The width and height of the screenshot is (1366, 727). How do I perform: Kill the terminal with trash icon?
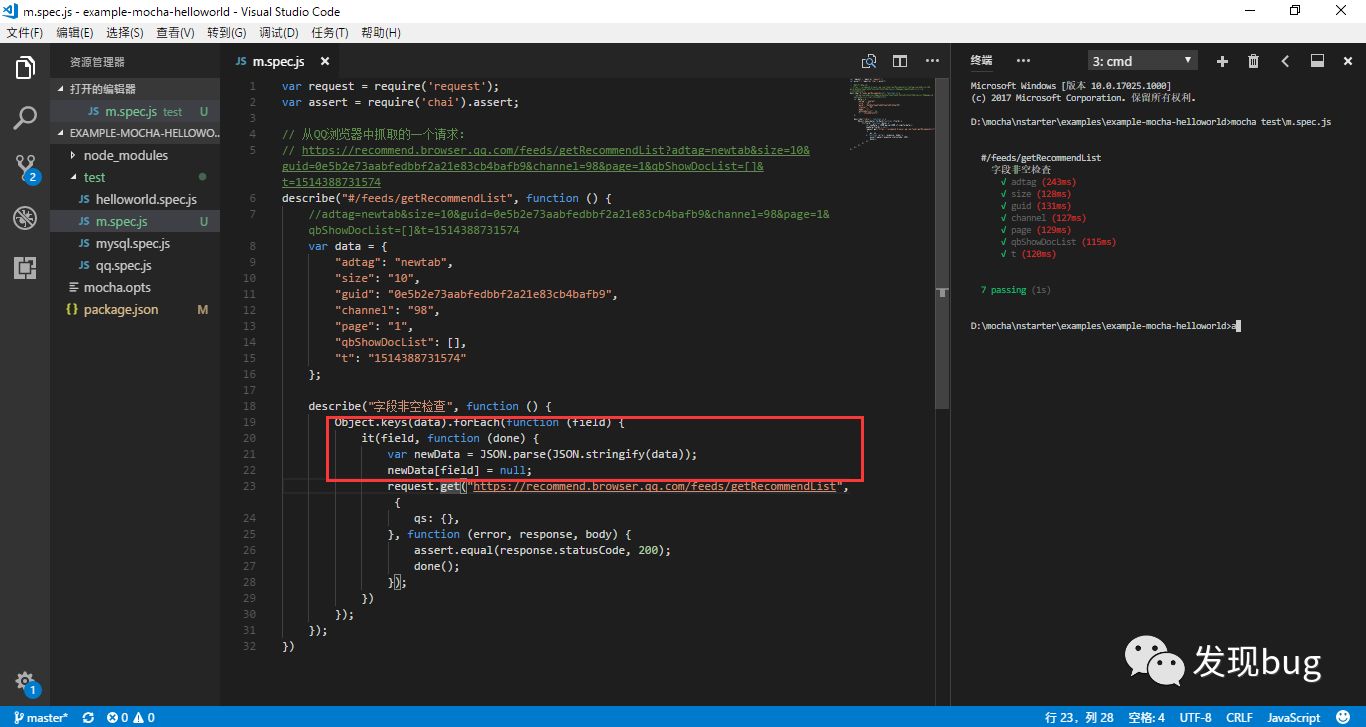pyautogui.click(x=1253, y=61)
